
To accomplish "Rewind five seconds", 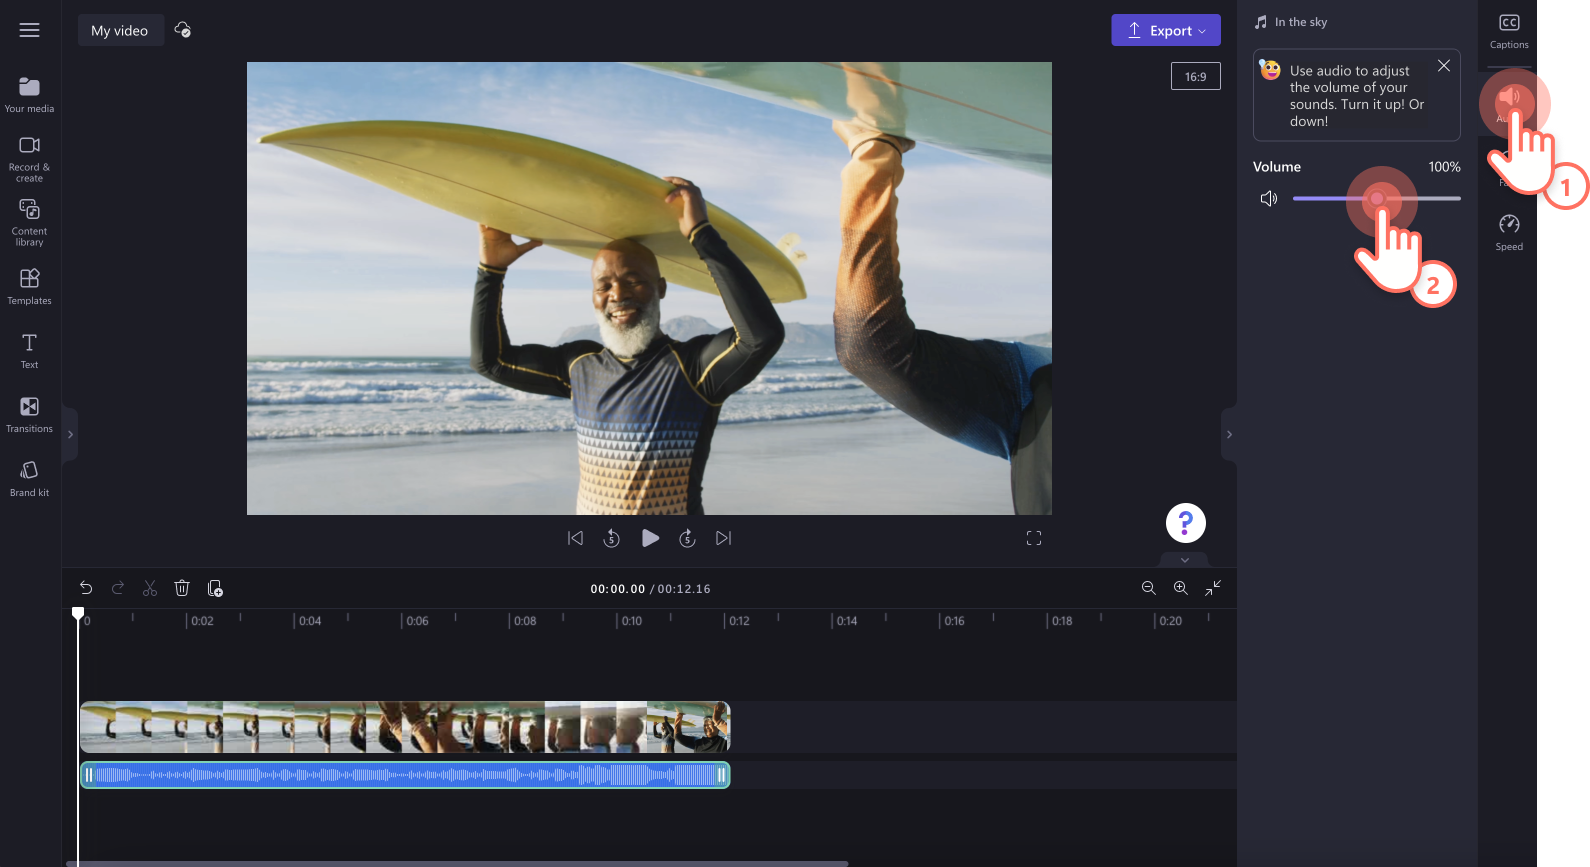I will (x=612, y=538).
